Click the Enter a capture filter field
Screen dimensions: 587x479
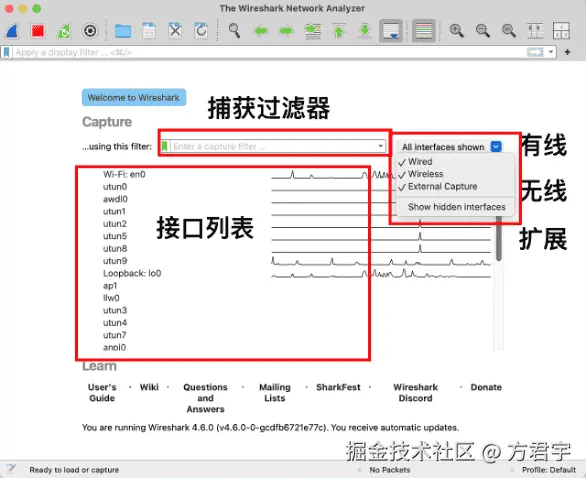[x=273, y=146]
